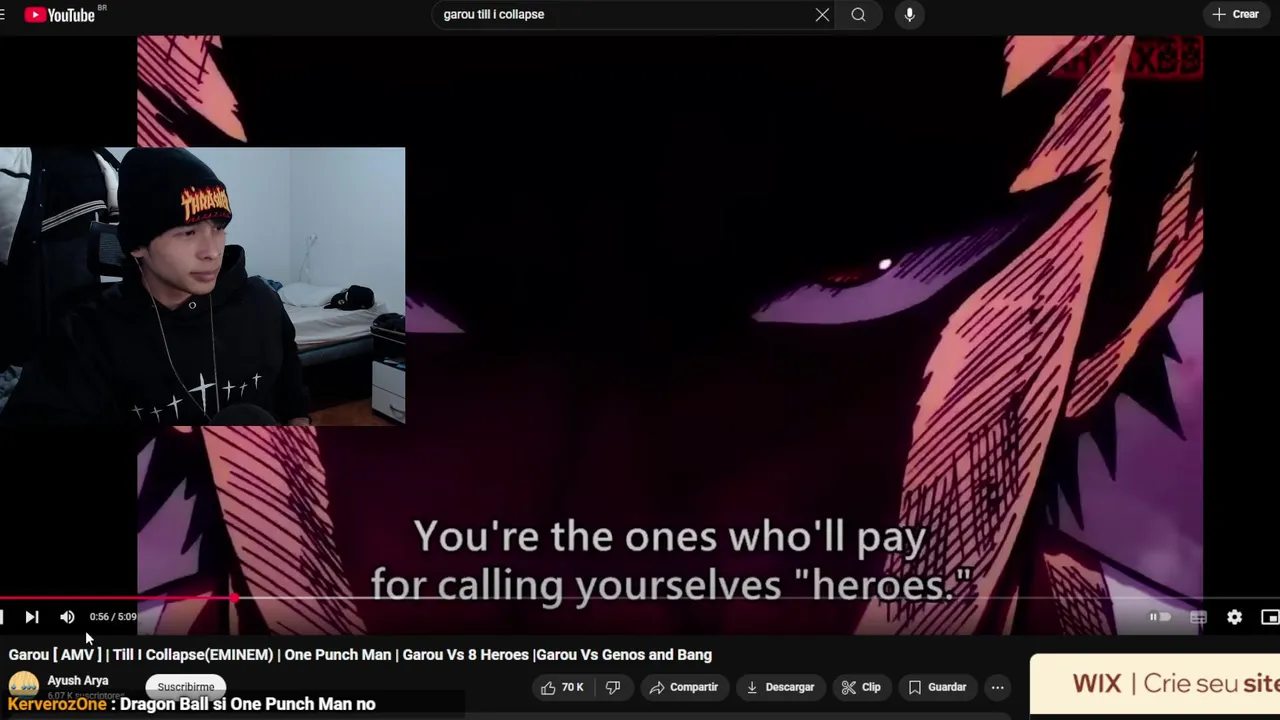Create a Clip of the video
The height and width of the screenshot is (720, 1280).
click(861, 687)
